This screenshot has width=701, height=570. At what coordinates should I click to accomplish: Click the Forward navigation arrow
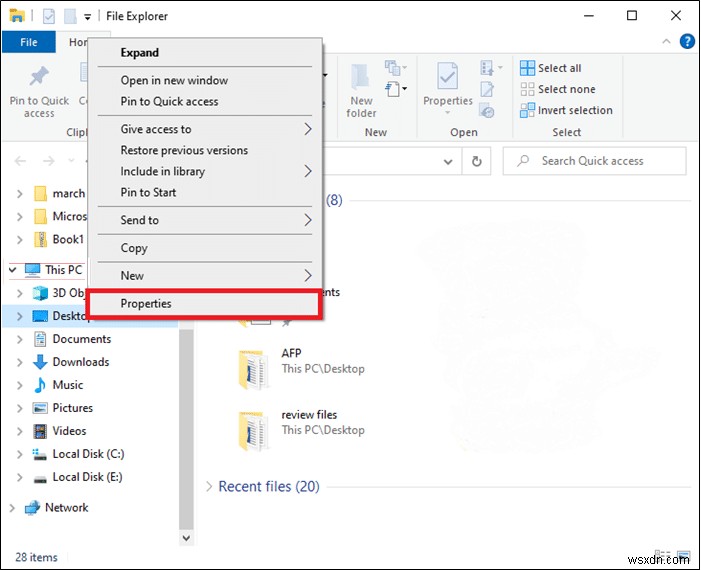tap(48, 161)
